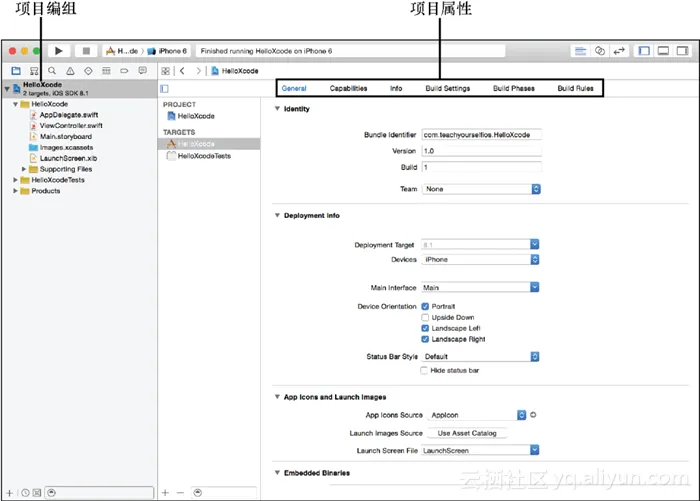
Task: Select the HelloXcodeTests target
Action: (x=204, y=156)
